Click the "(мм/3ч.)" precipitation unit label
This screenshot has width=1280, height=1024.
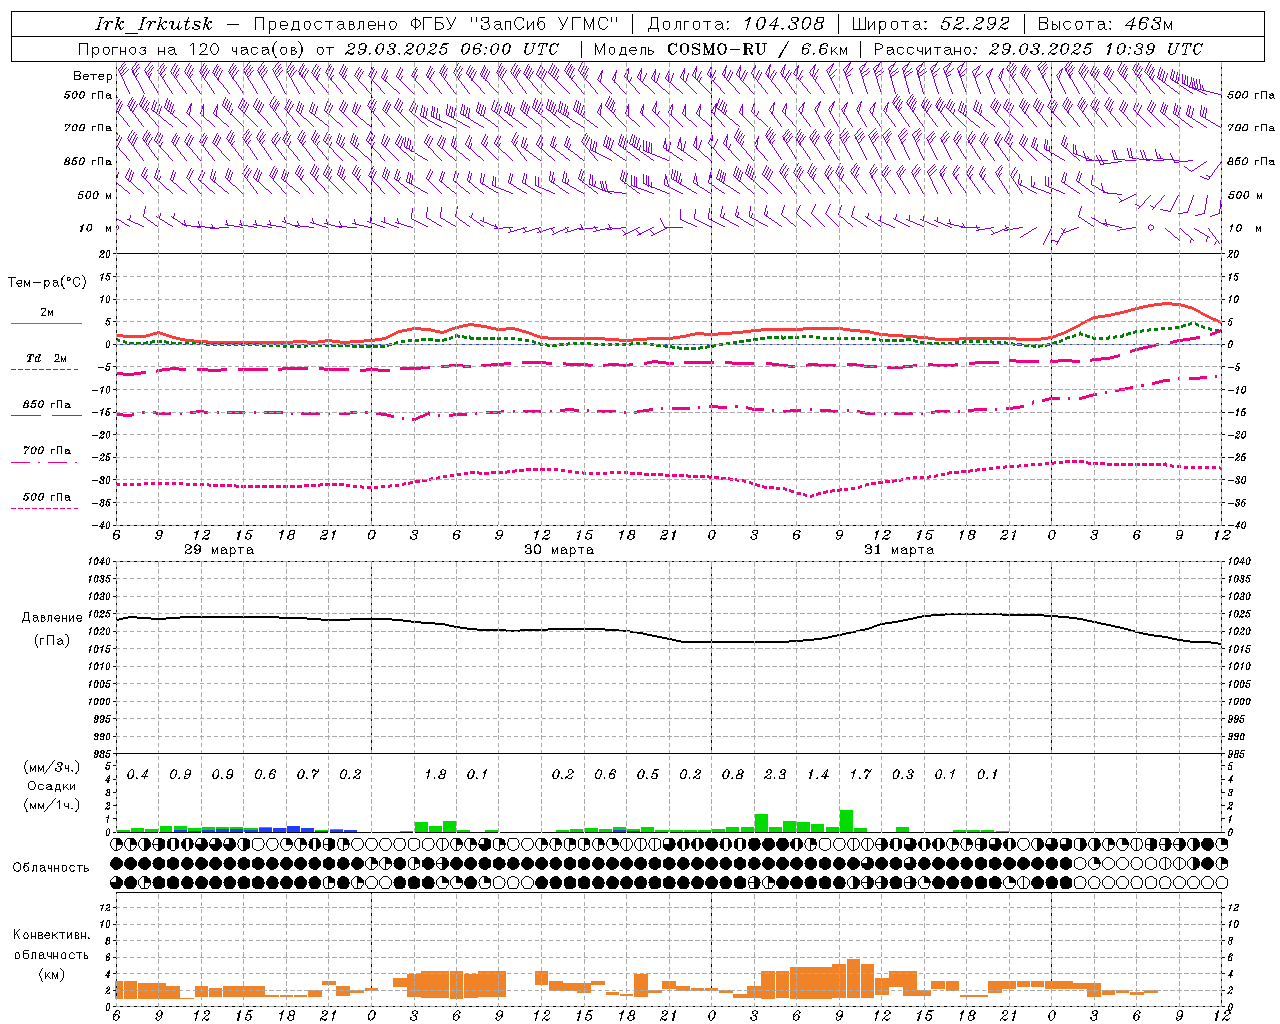click(x=52, y=768)
